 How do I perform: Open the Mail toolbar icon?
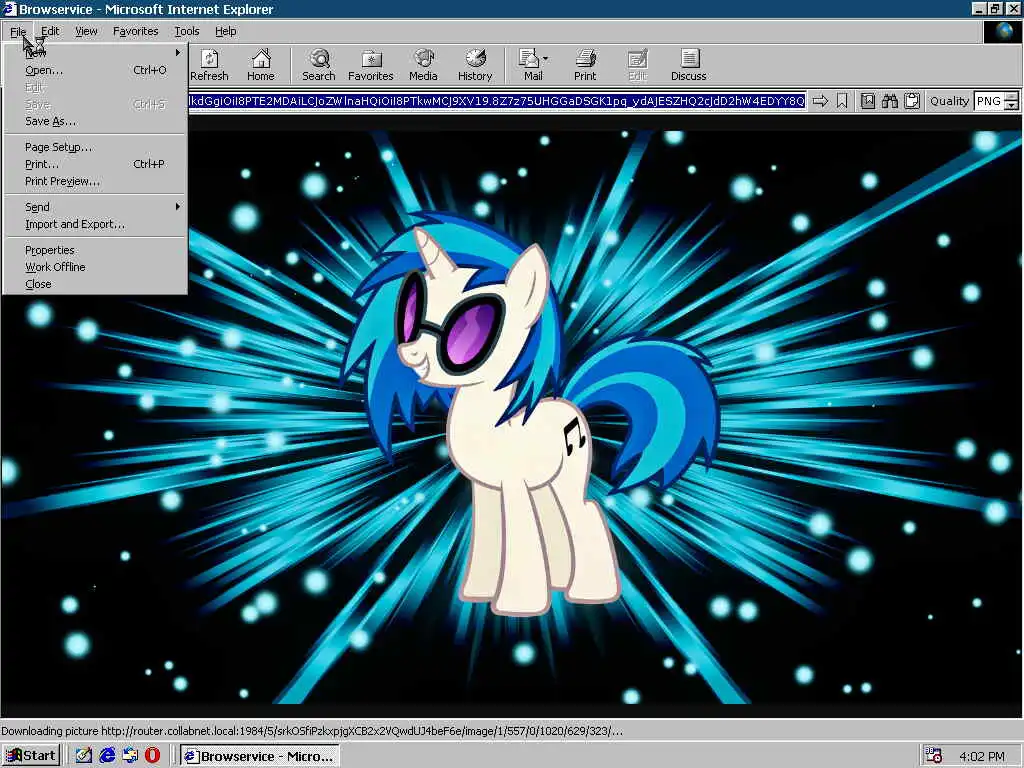[530, 65]
